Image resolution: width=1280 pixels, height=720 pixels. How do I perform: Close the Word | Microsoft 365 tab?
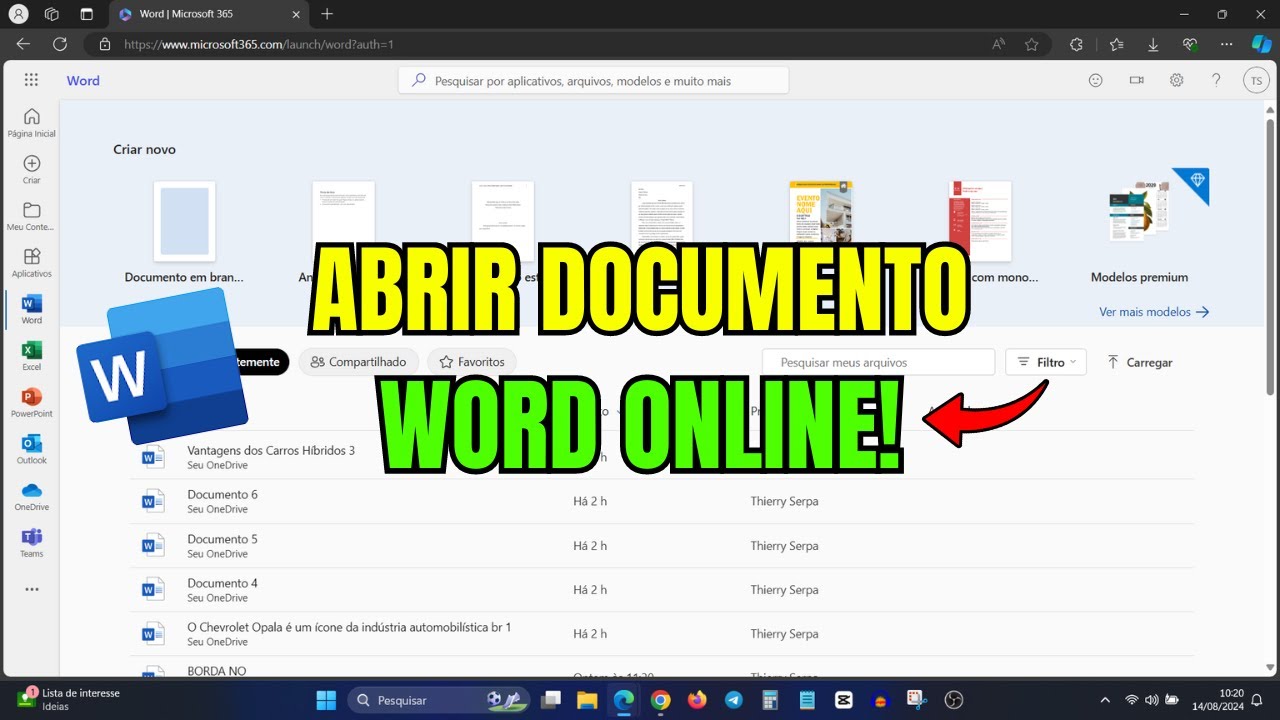tap(298, 14)
